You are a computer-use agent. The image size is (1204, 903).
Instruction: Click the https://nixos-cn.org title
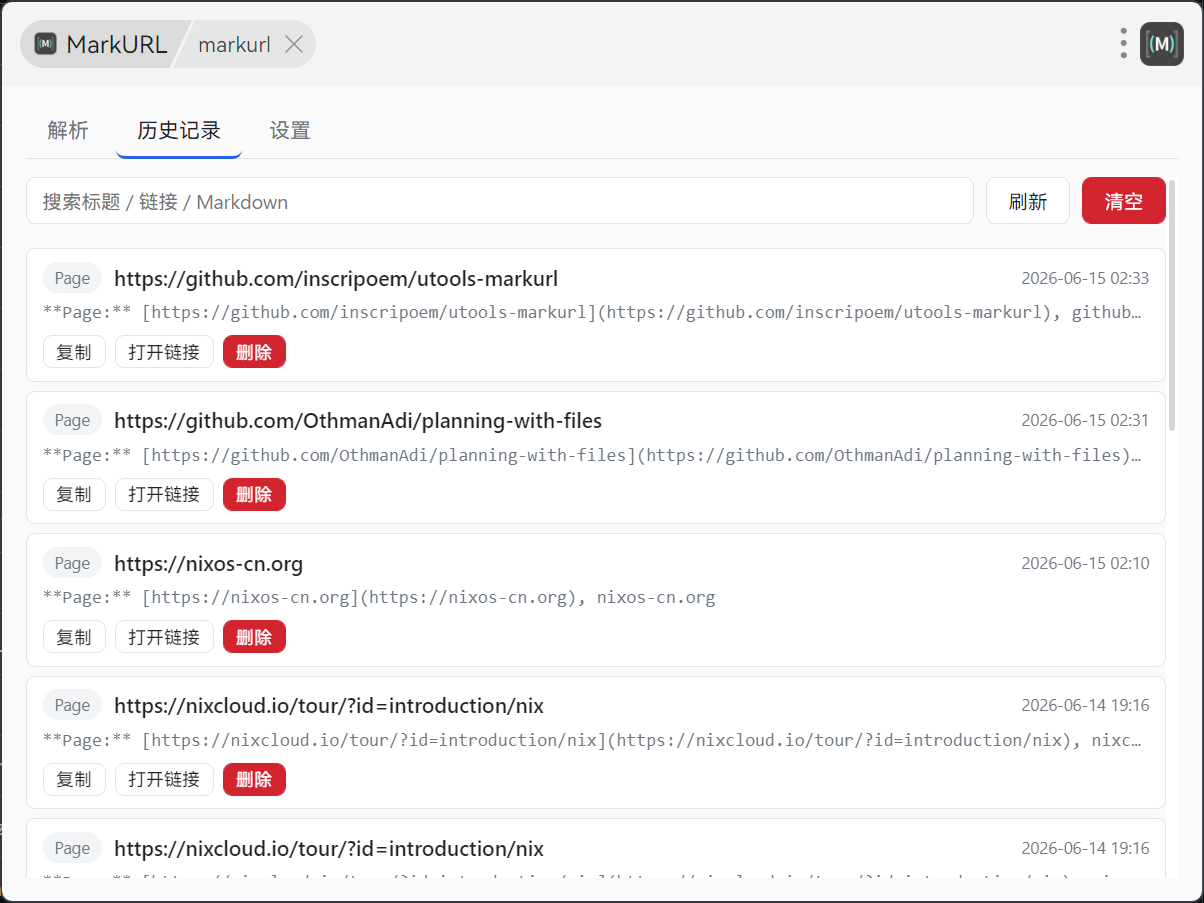tap(208, 563)
